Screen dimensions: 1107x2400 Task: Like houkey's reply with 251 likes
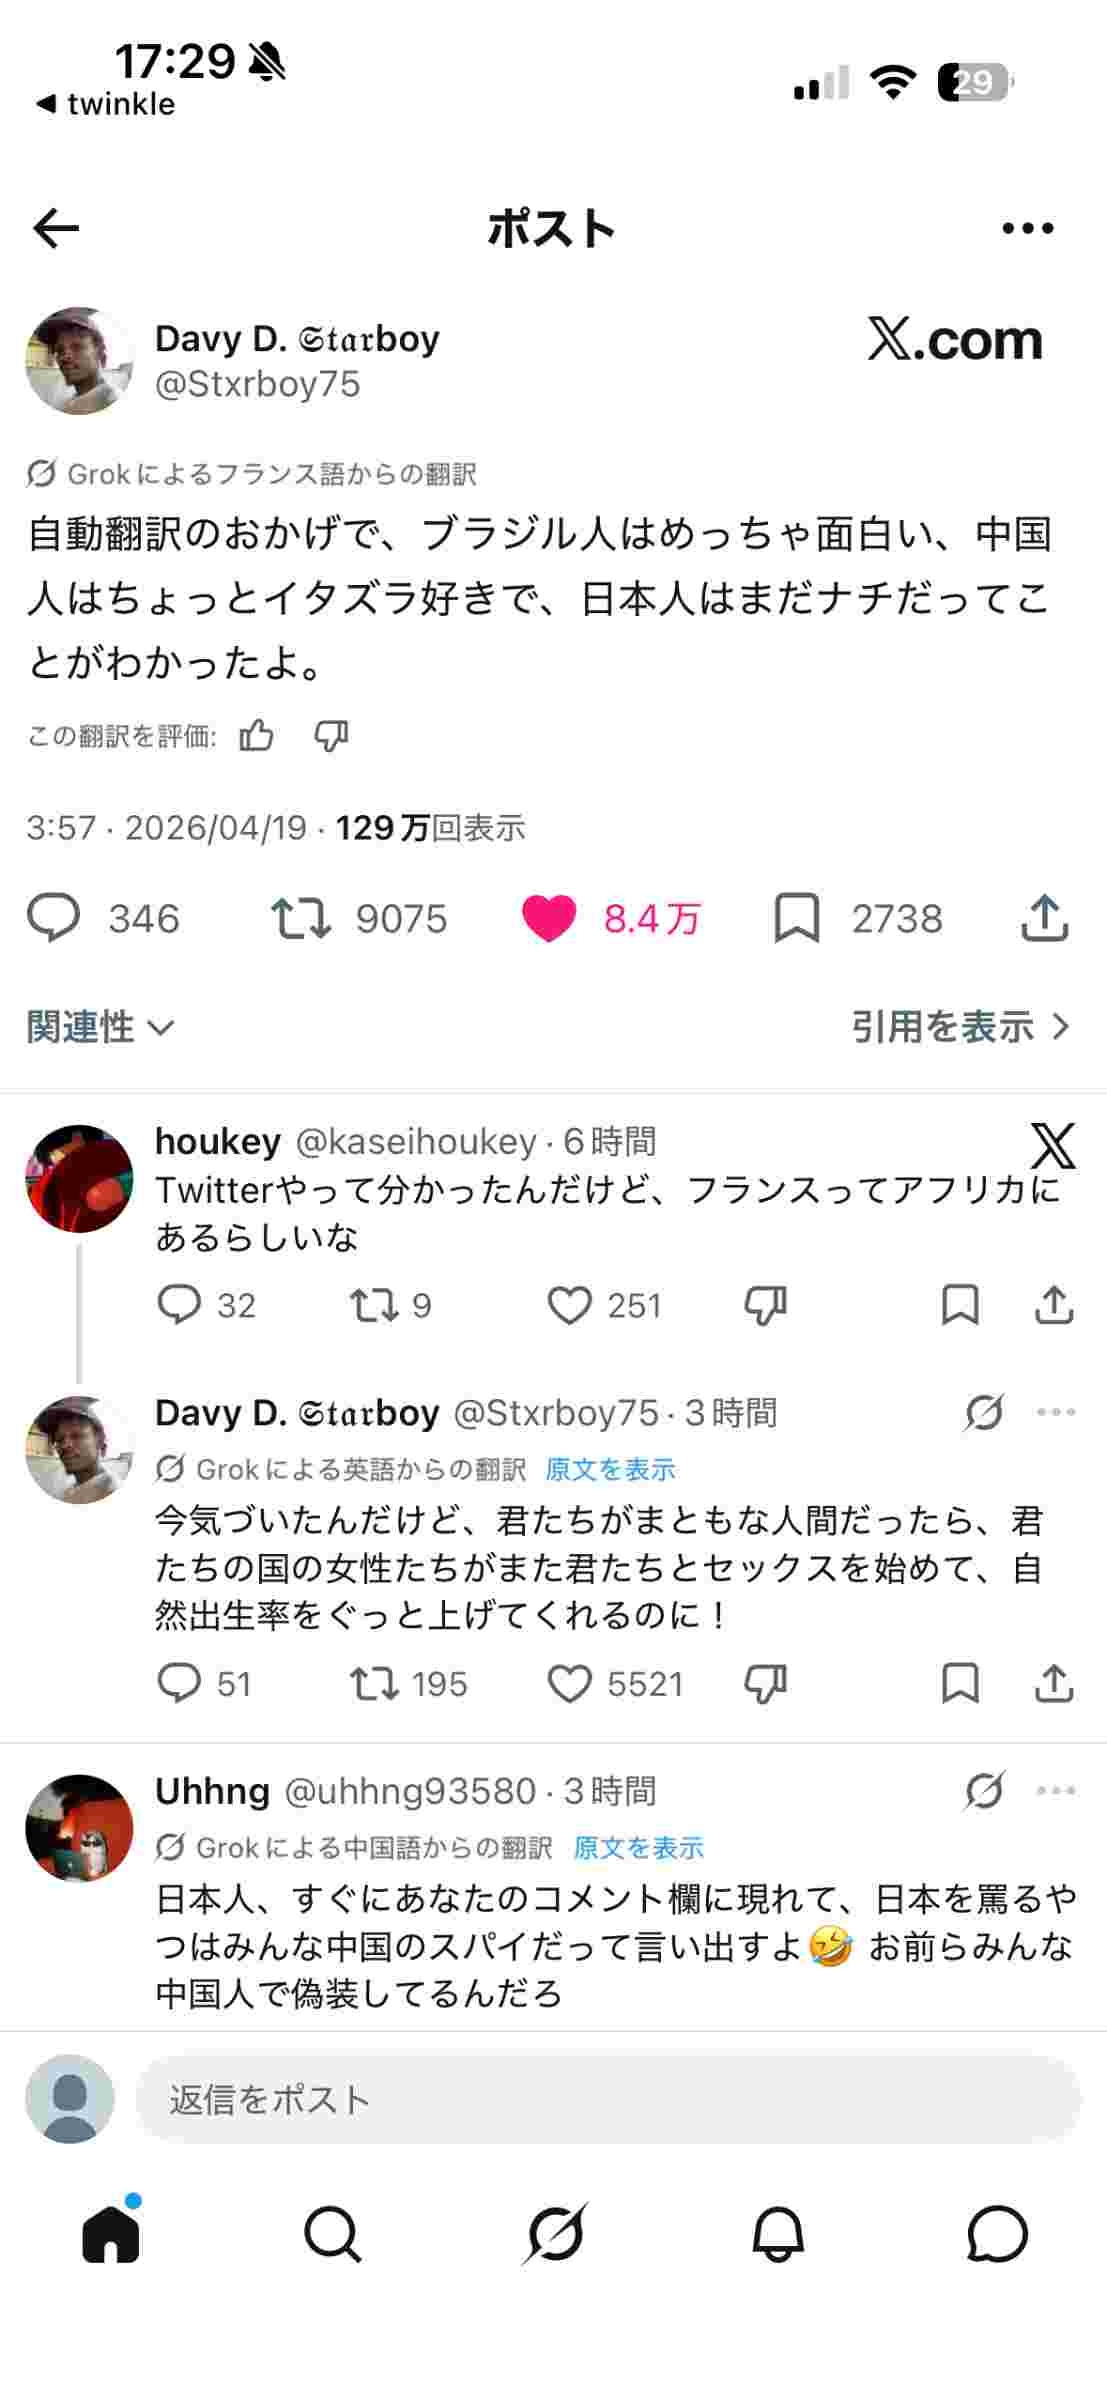pyautogui.click(x=570, y=1305)
